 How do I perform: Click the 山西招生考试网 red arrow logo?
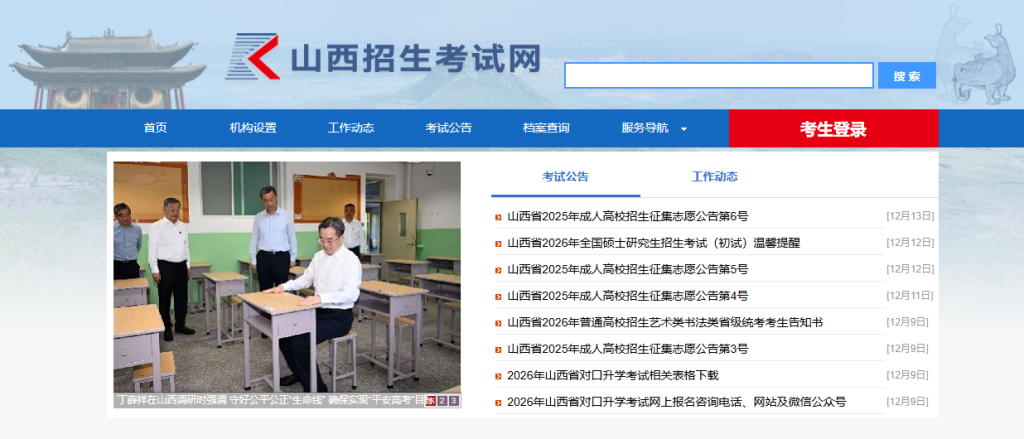pyautogui.click(x=253, y=56)
